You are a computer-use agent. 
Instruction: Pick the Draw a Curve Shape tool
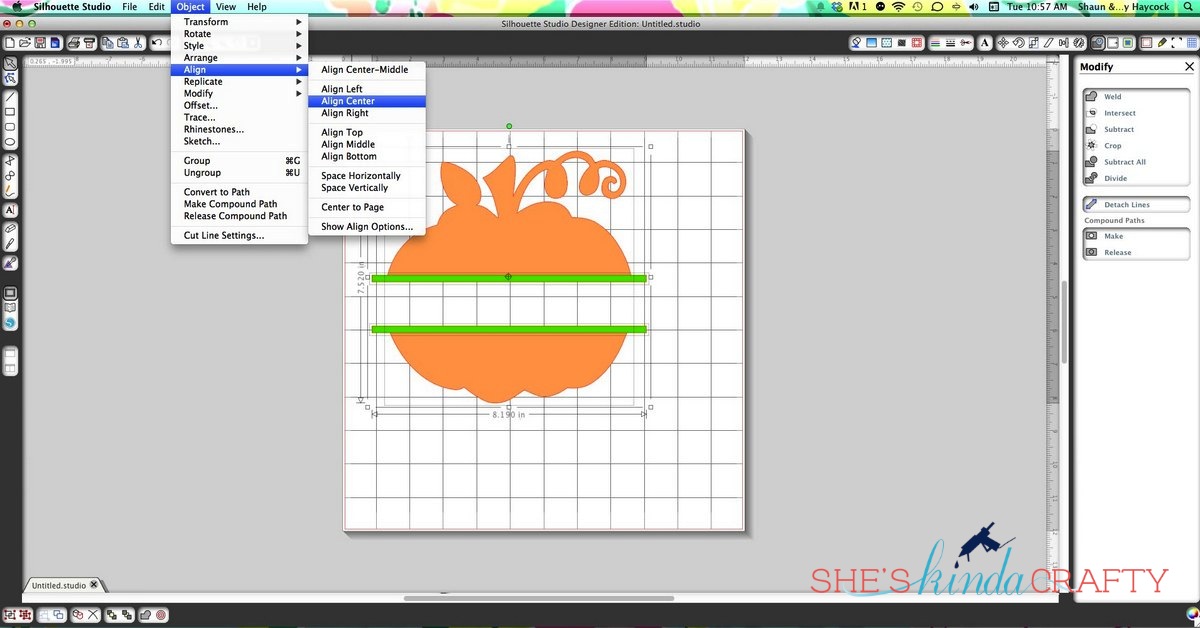(x=10, y=175)
